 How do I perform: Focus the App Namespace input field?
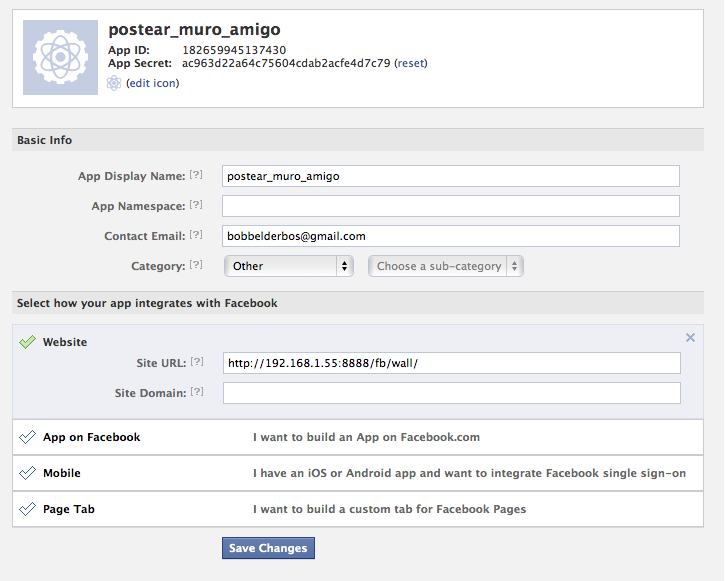point(451,206)
